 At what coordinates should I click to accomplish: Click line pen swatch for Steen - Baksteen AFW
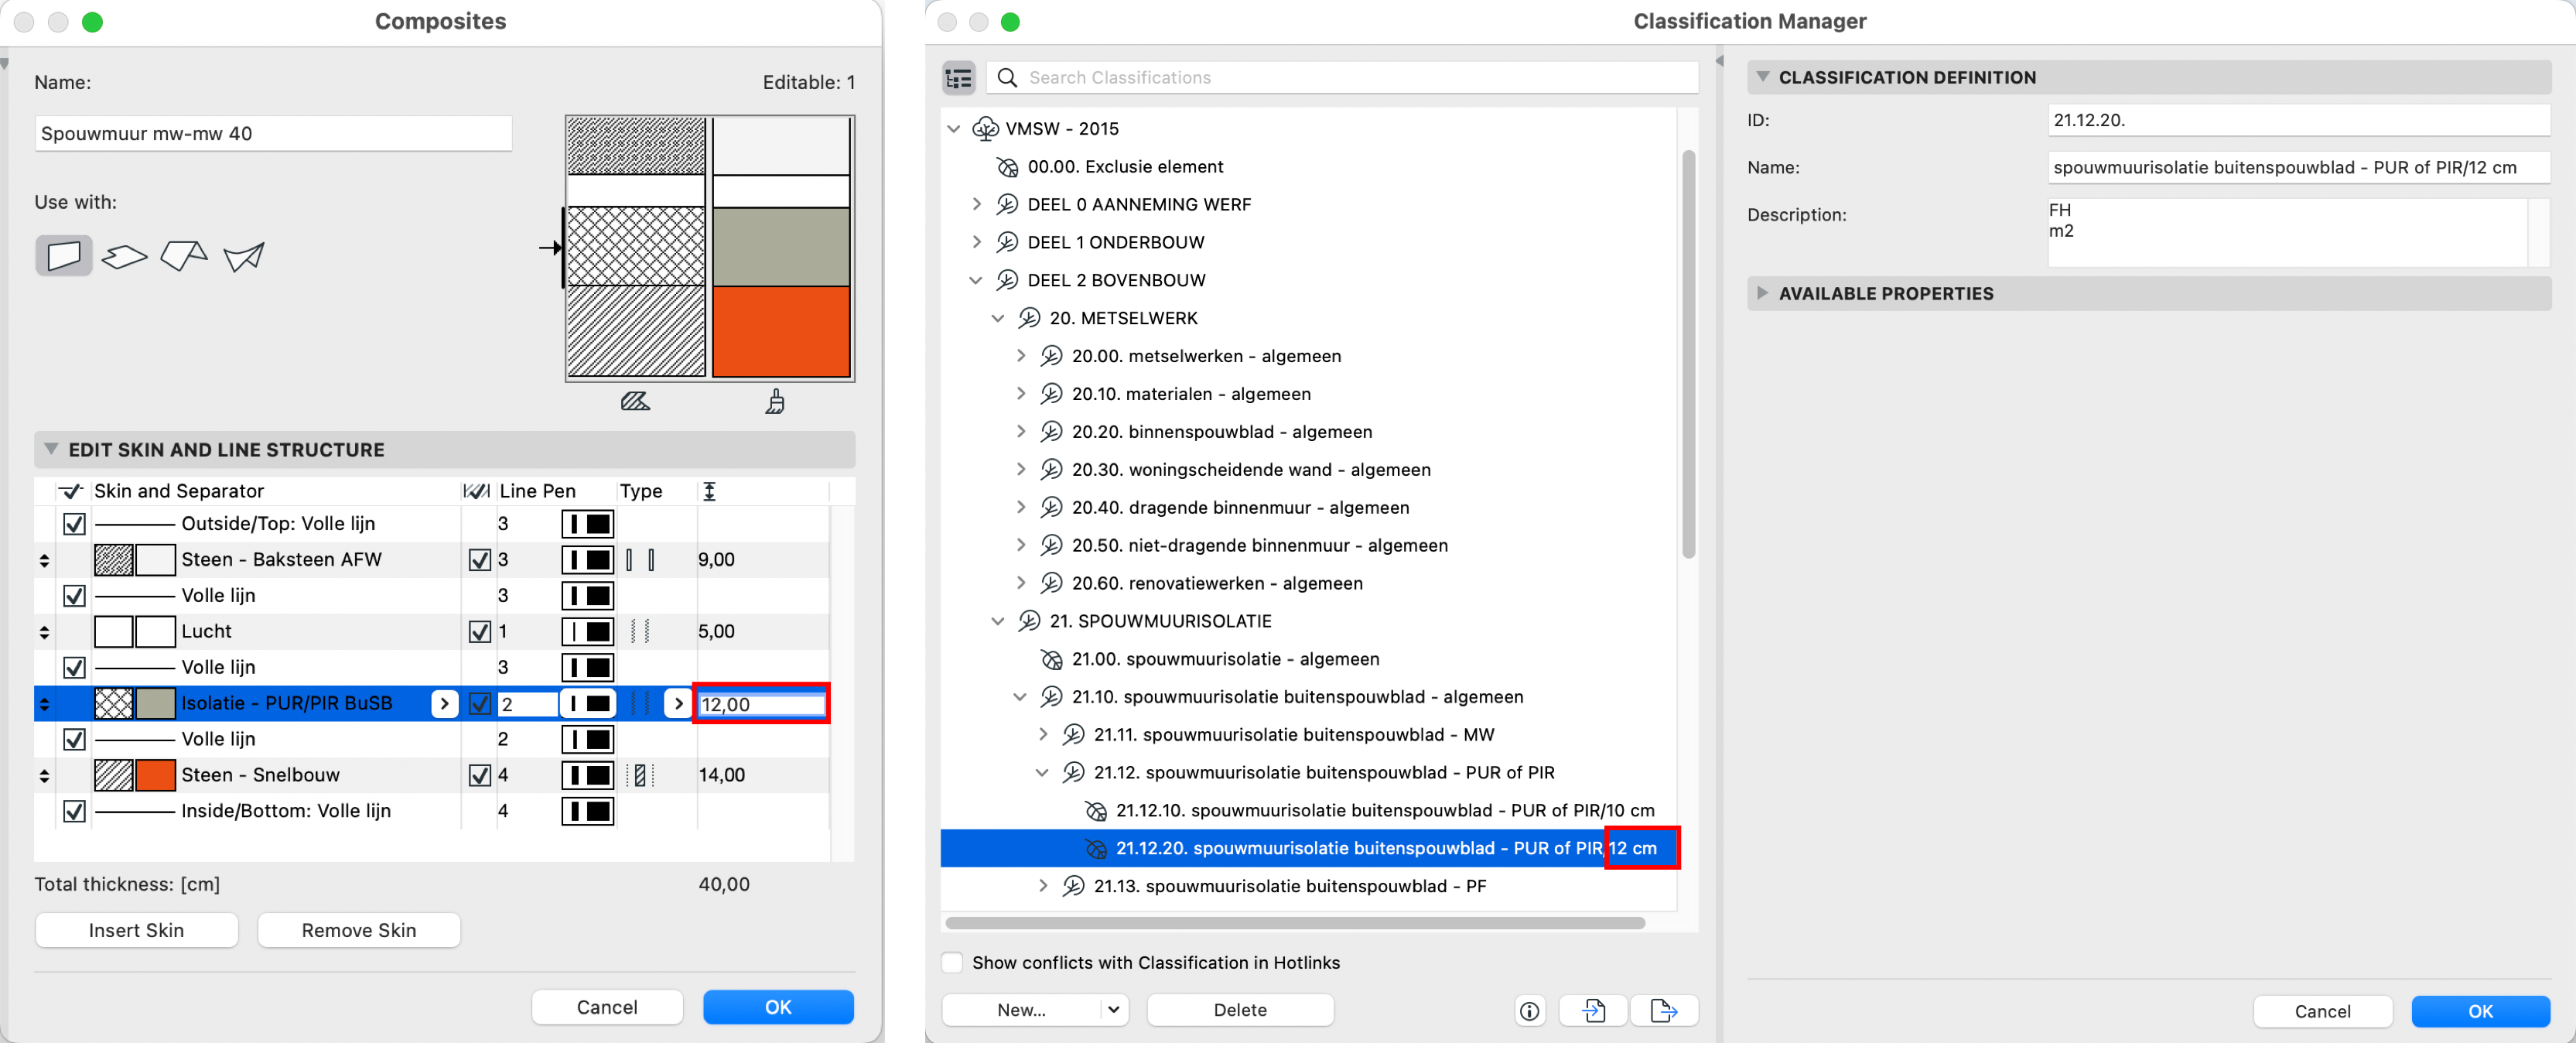pyautogui.click(x=588, y=560)
